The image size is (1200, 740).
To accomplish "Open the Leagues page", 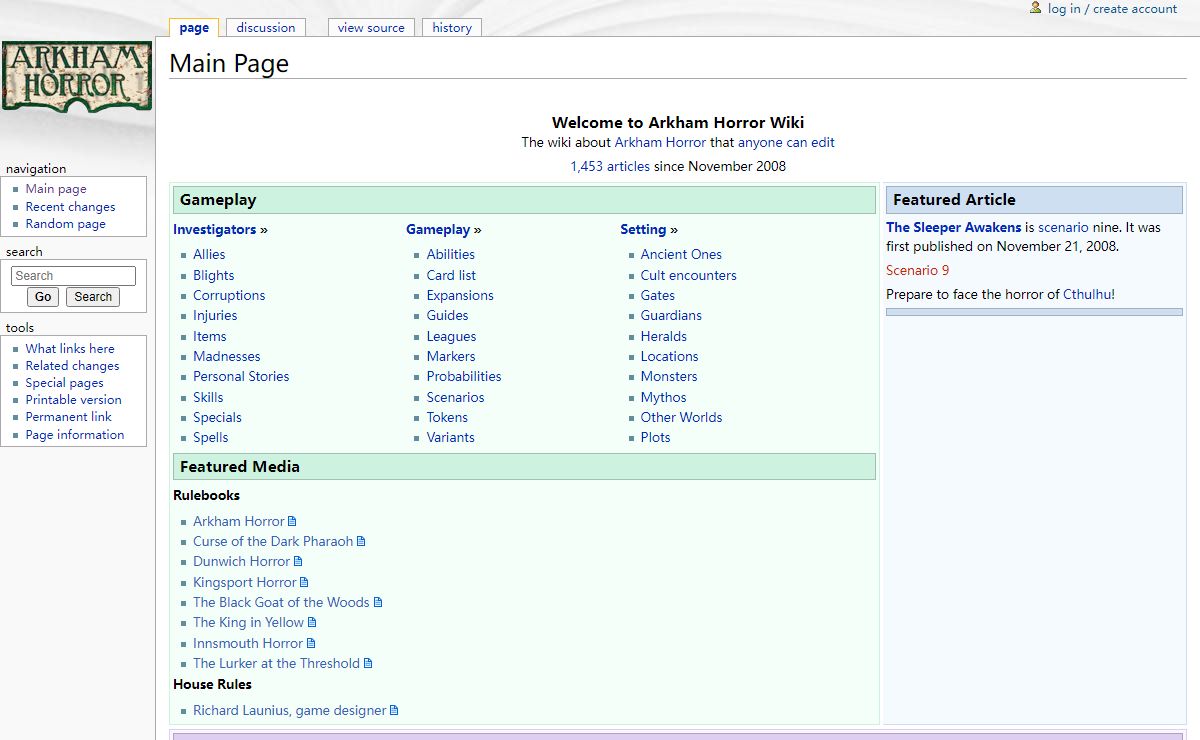I will click(x=451, y=336).
